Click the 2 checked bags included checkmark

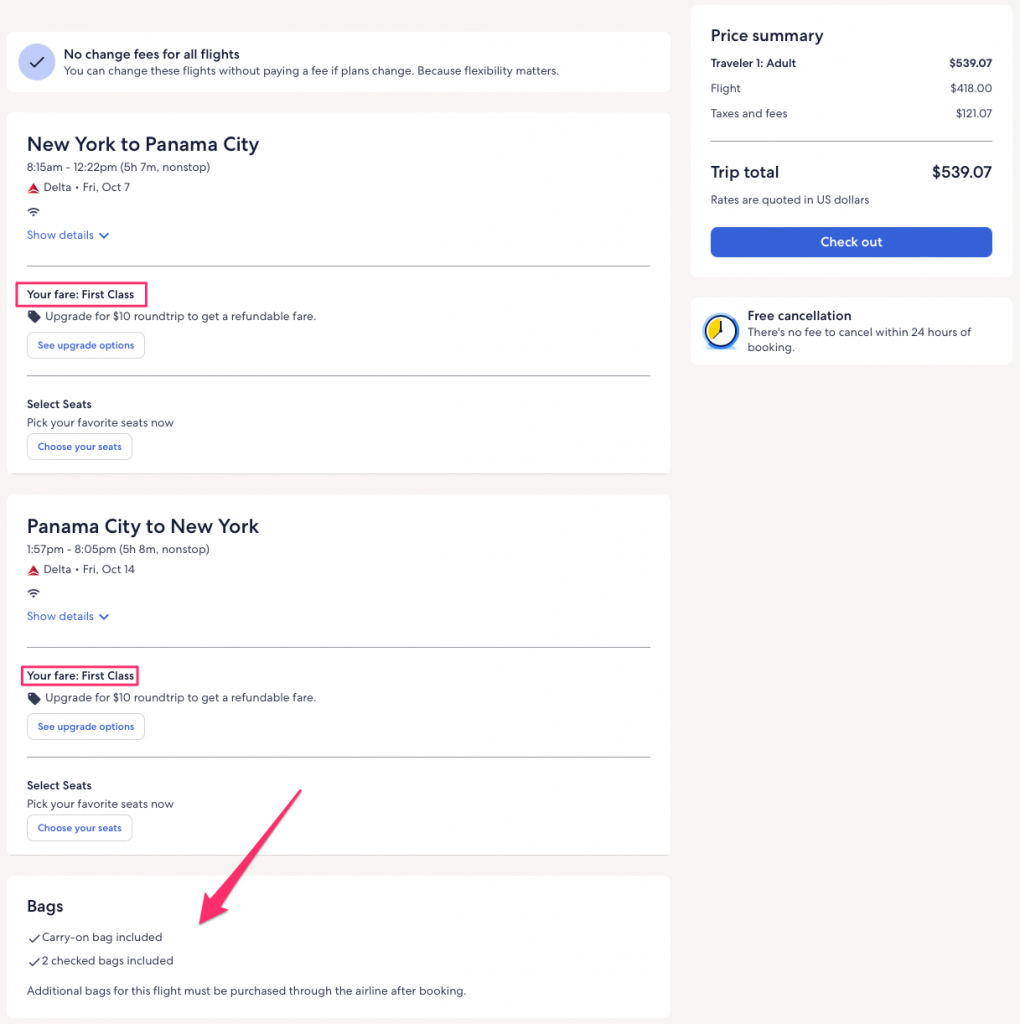point(34,961)
